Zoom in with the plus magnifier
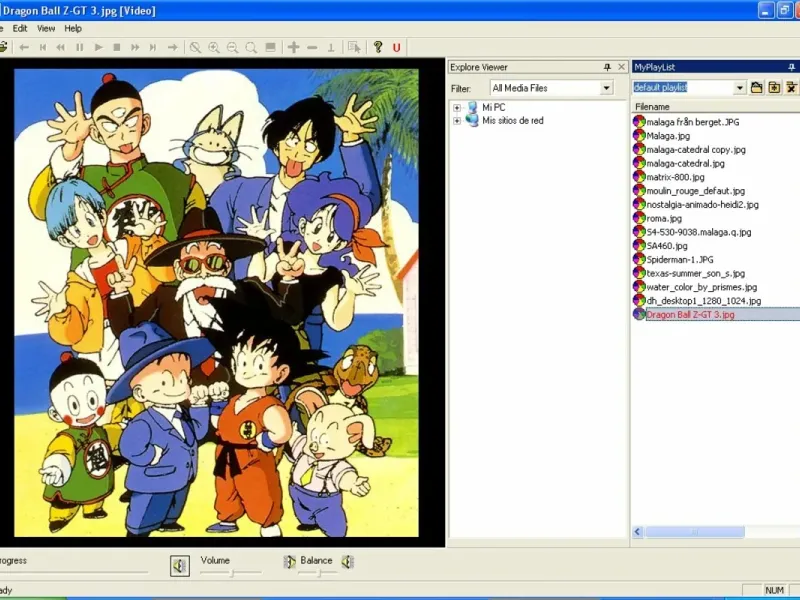 coord(214,47)
